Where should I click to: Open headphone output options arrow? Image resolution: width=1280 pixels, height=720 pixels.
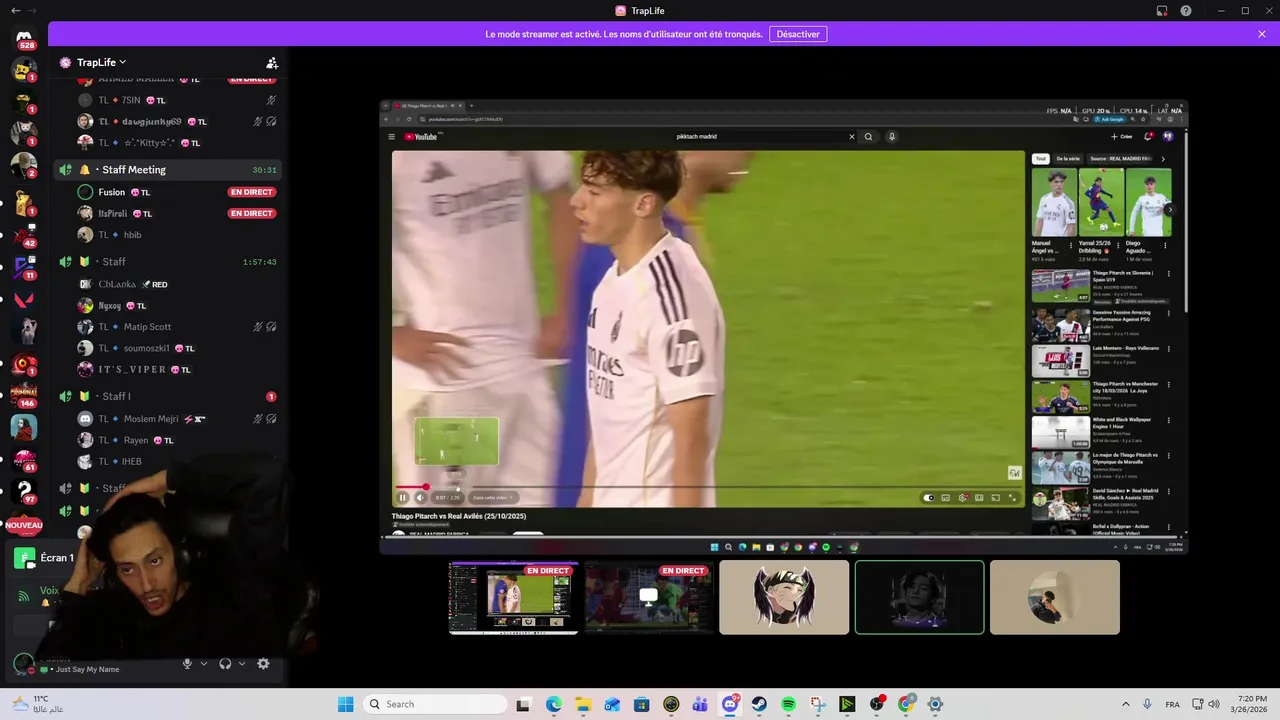(x=241, y=664)
